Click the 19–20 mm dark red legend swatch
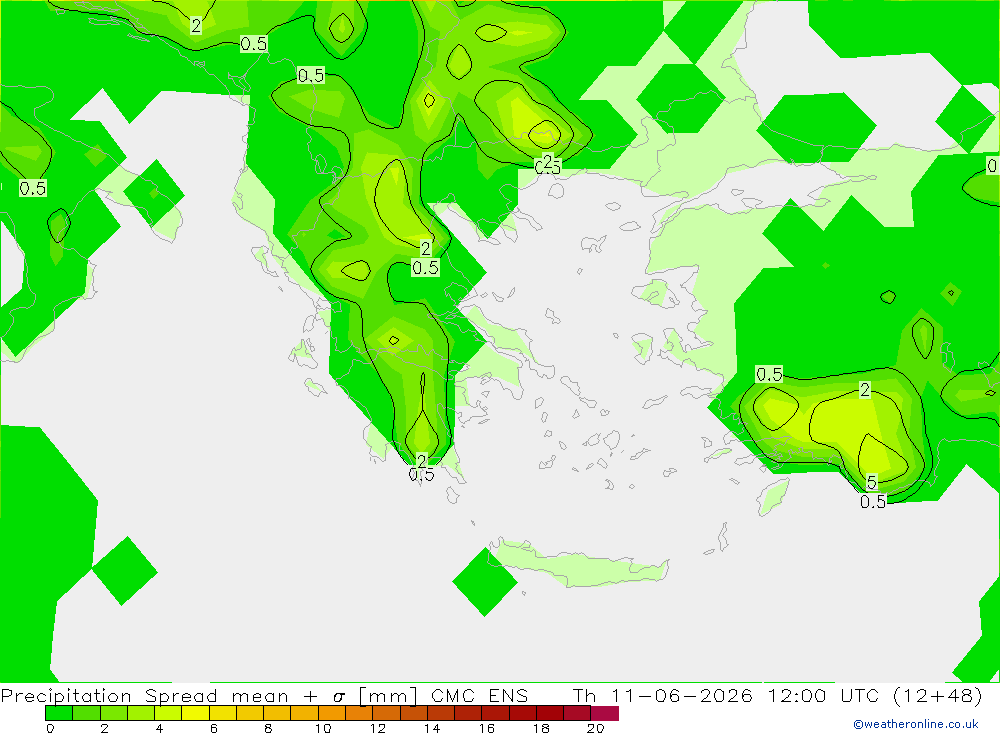 pyautogui.click(x=577, y=713)
